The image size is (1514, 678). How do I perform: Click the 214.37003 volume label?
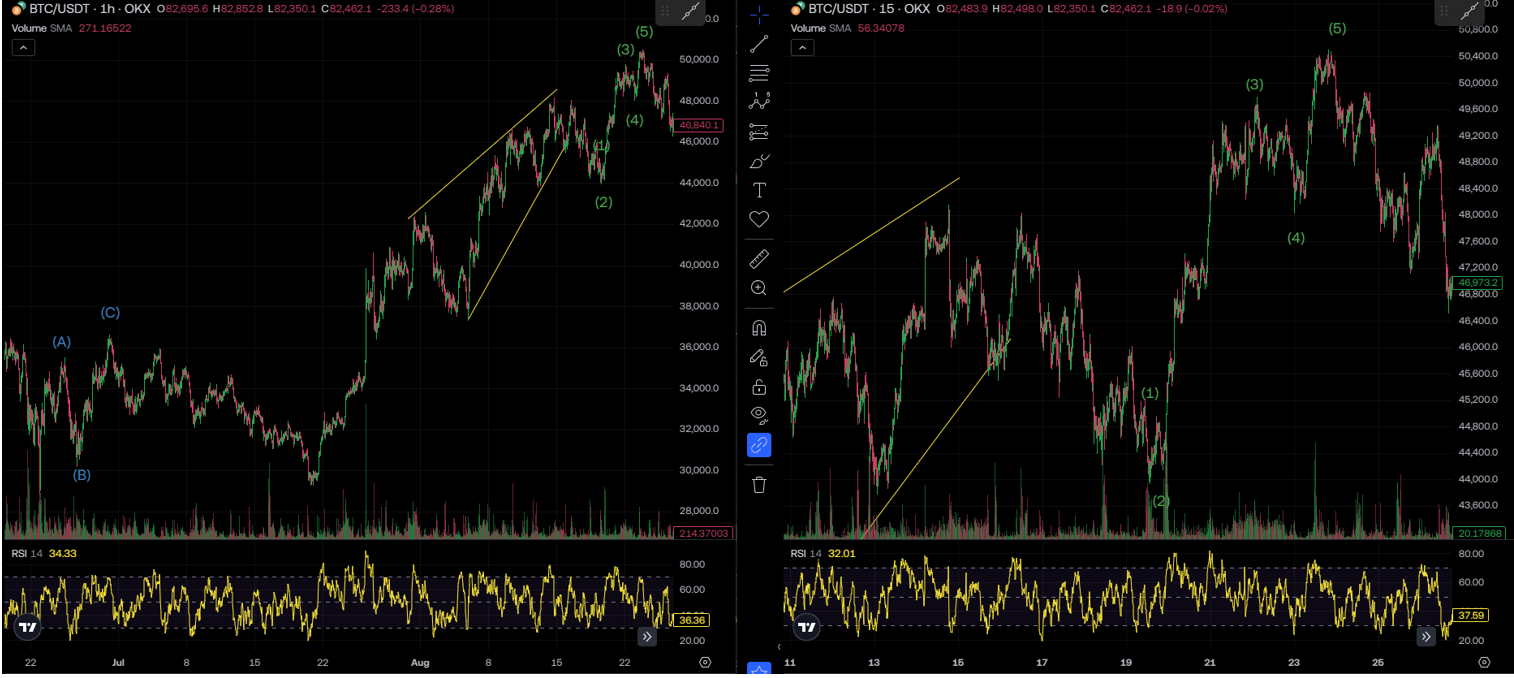coord(703,533)
